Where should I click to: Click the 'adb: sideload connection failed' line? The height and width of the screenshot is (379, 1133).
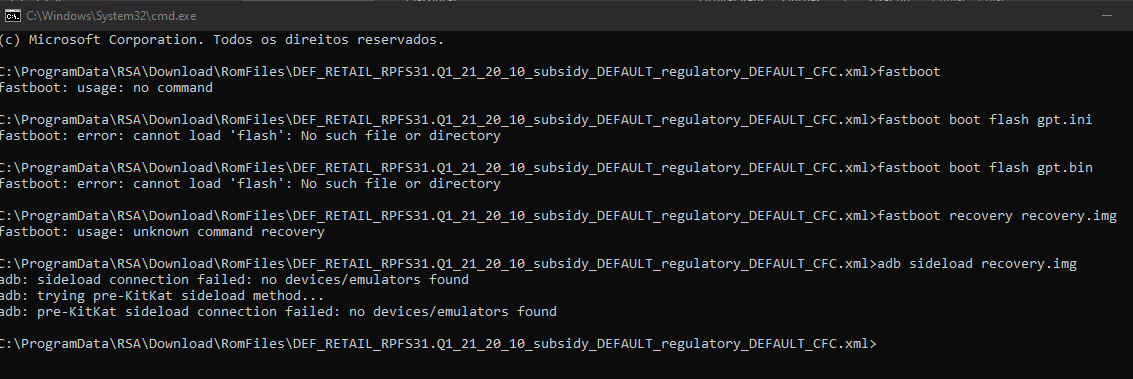(x=234, y=279)
